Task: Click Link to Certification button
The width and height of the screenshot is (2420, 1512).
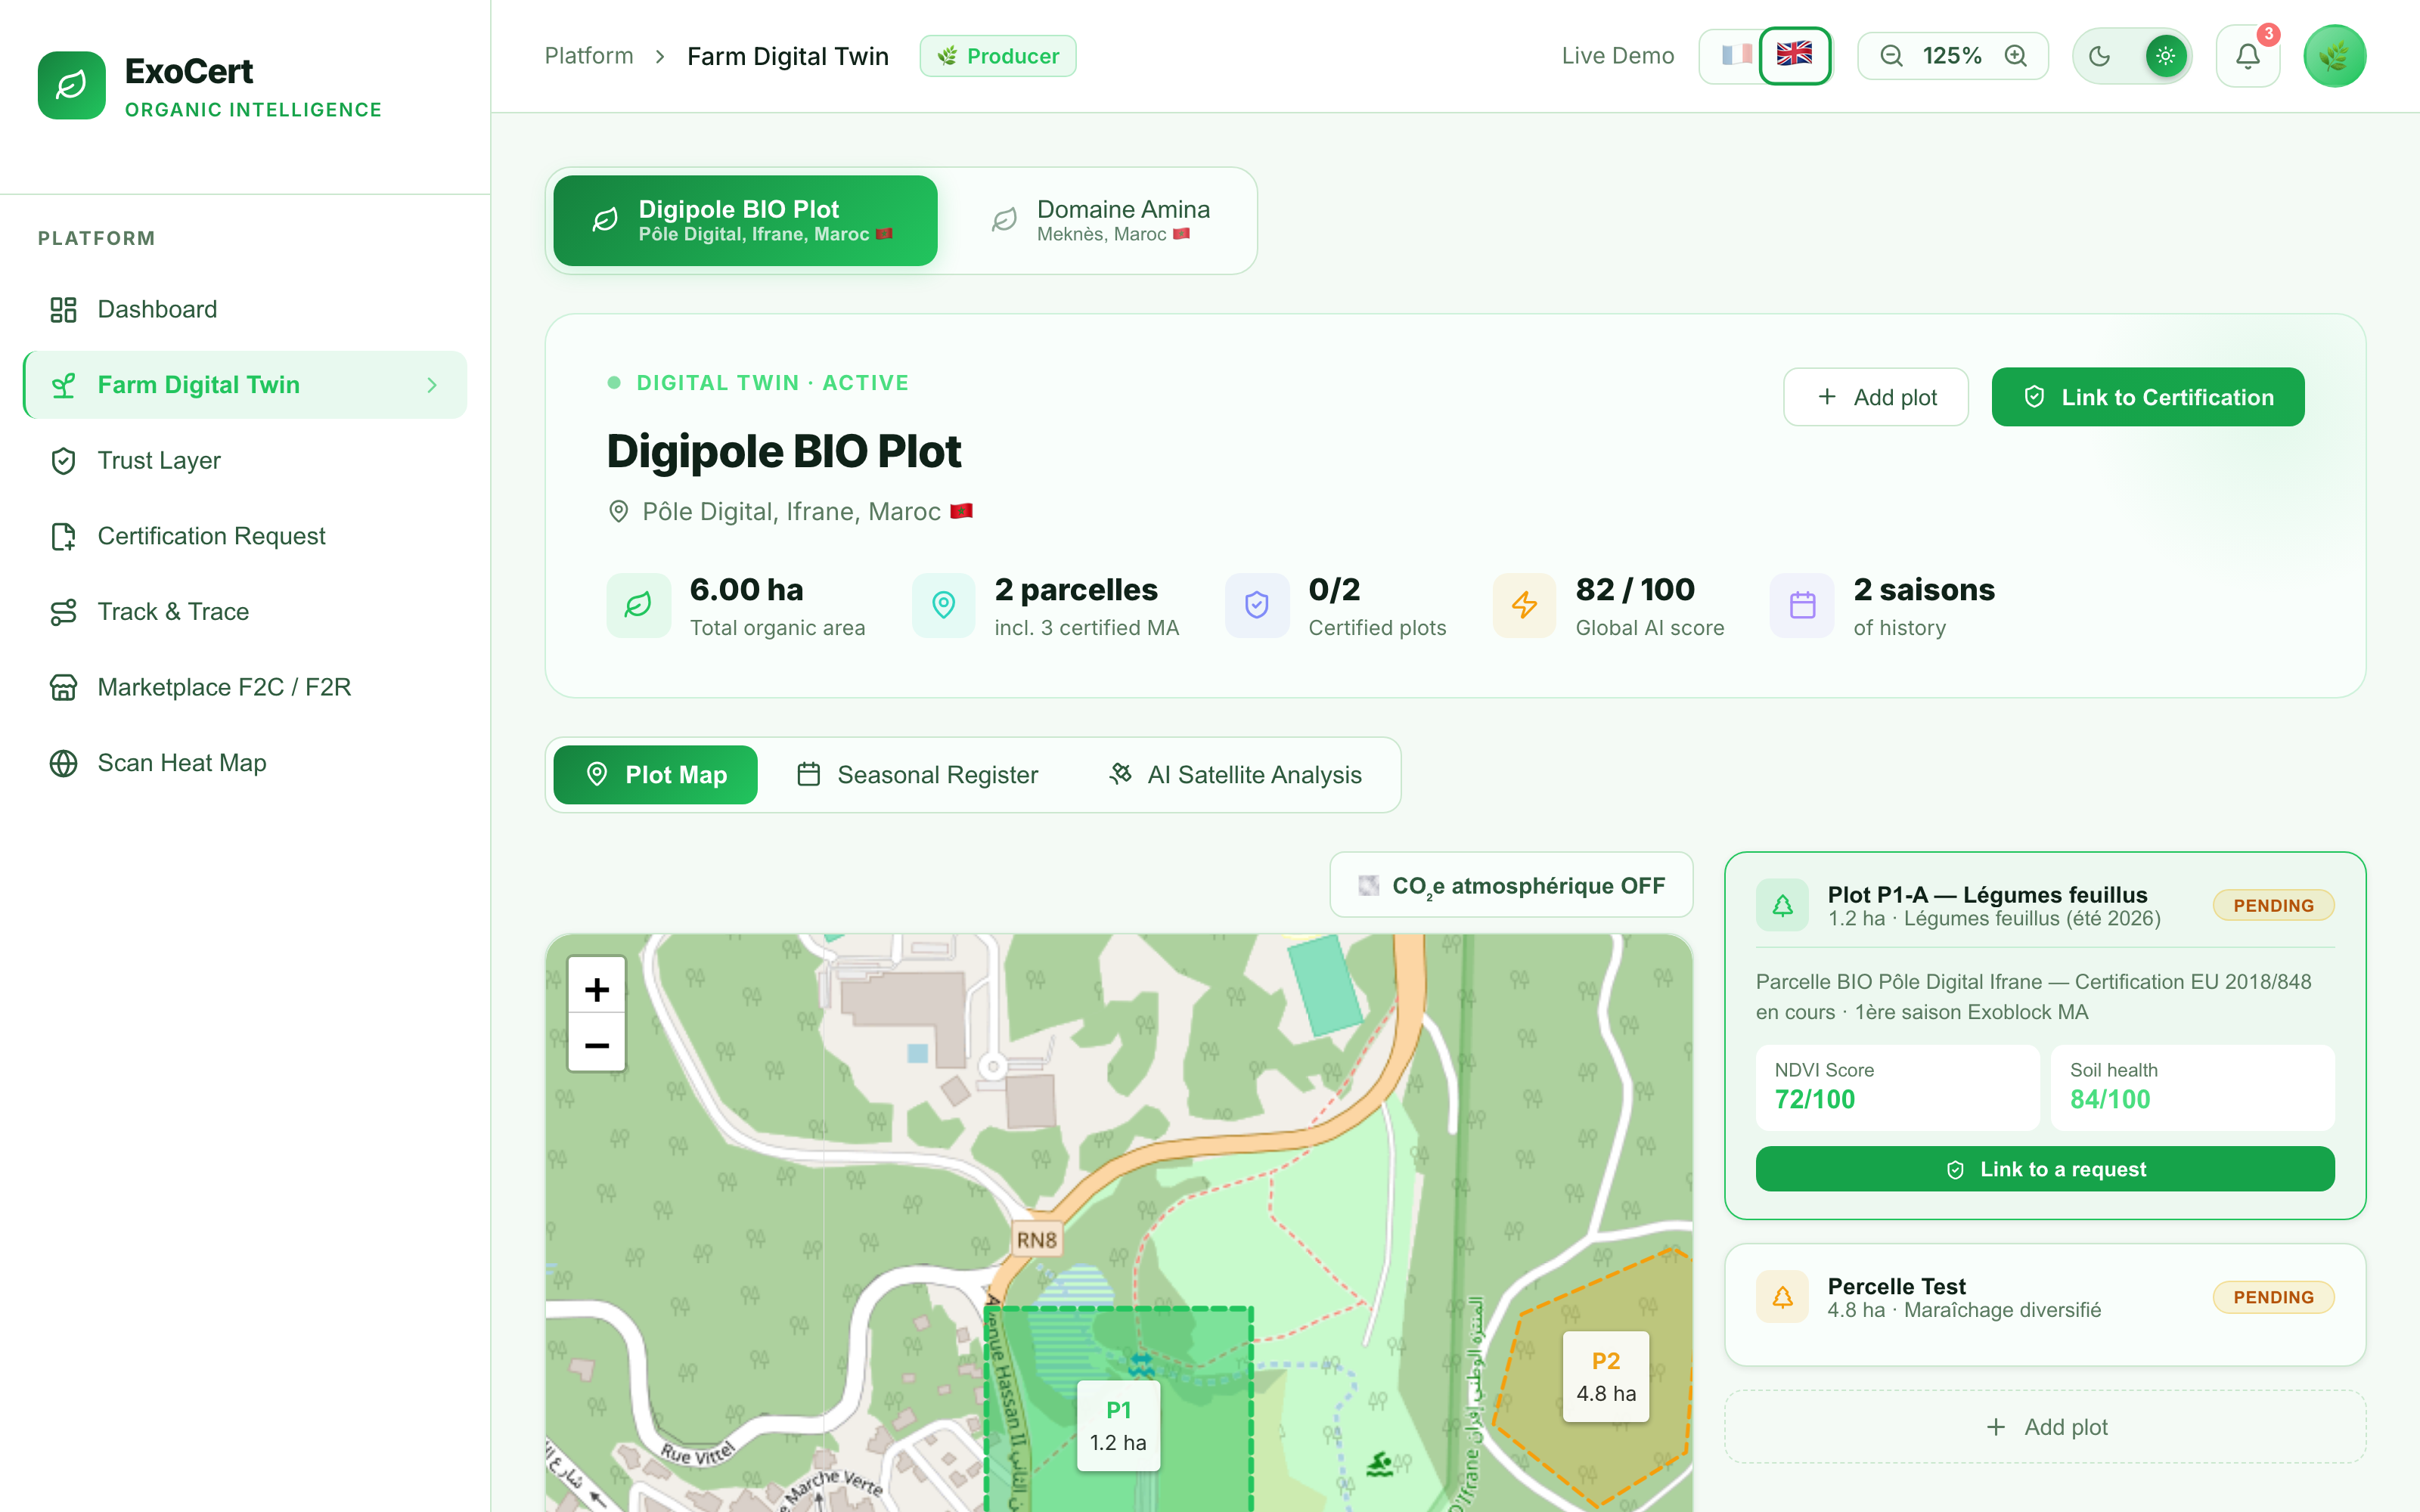Action: pos(2147,397)
